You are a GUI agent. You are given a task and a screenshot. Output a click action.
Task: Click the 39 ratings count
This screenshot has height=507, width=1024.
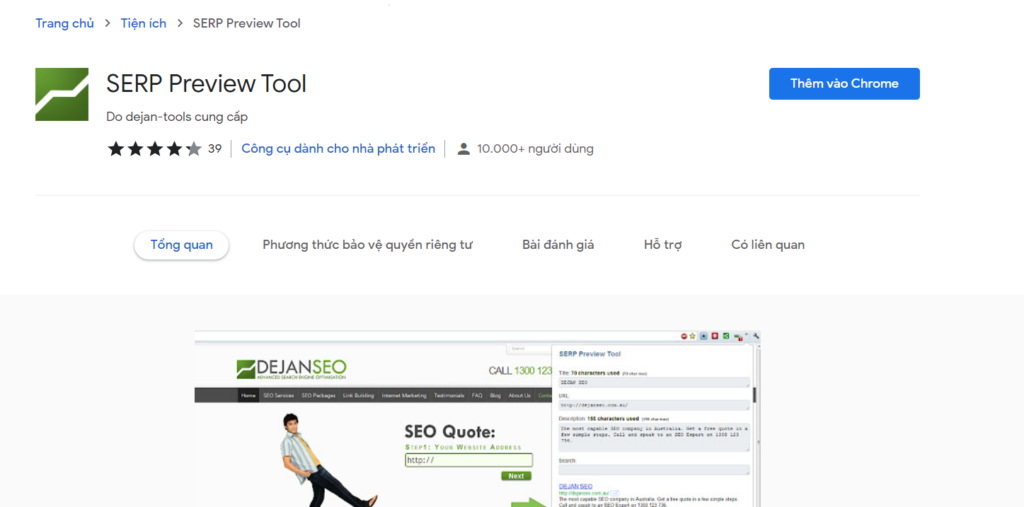click(x=215, y=149)
